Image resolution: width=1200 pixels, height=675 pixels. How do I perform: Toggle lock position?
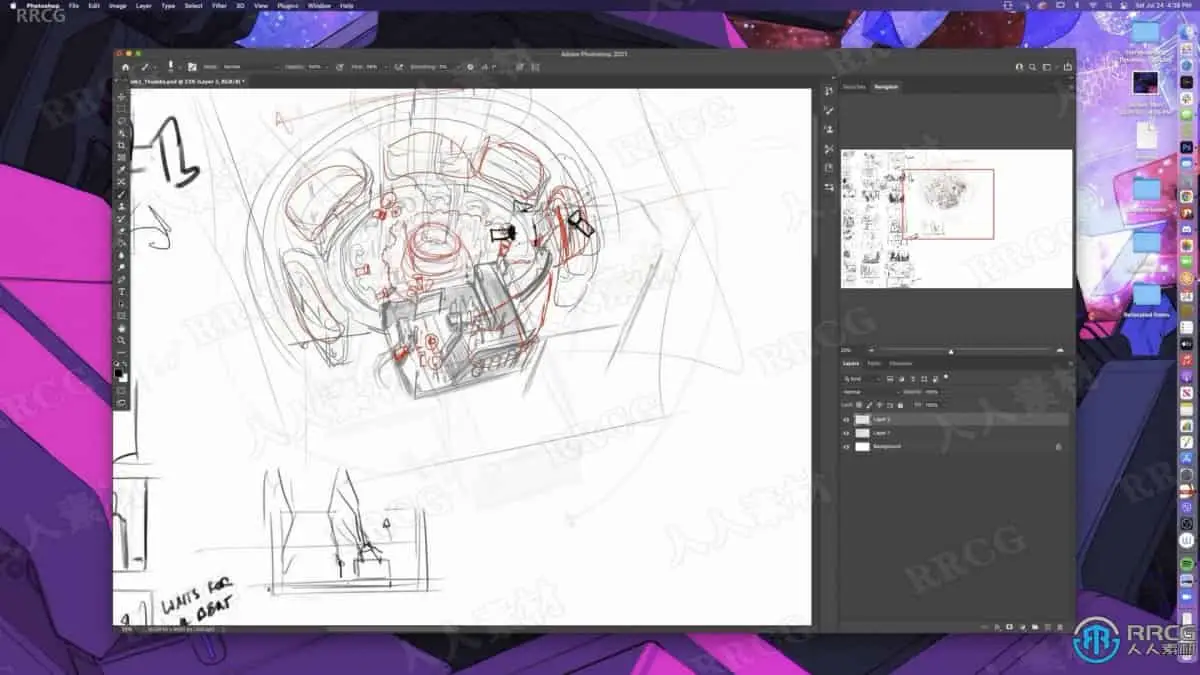(879, 405)
